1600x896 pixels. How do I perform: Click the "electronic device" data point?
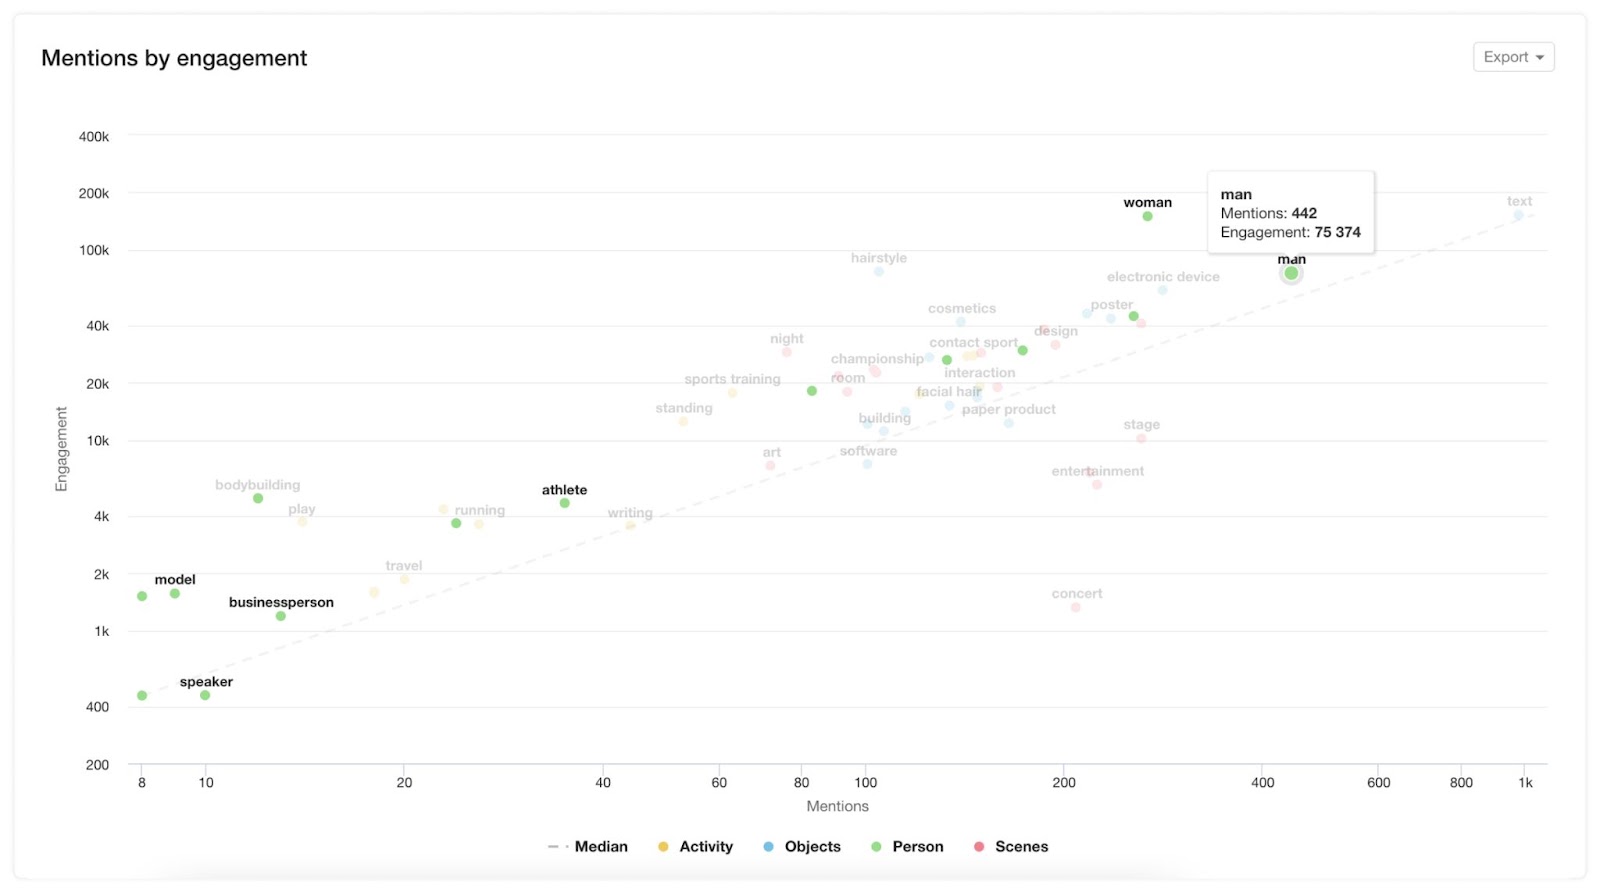click(1163, 289)
